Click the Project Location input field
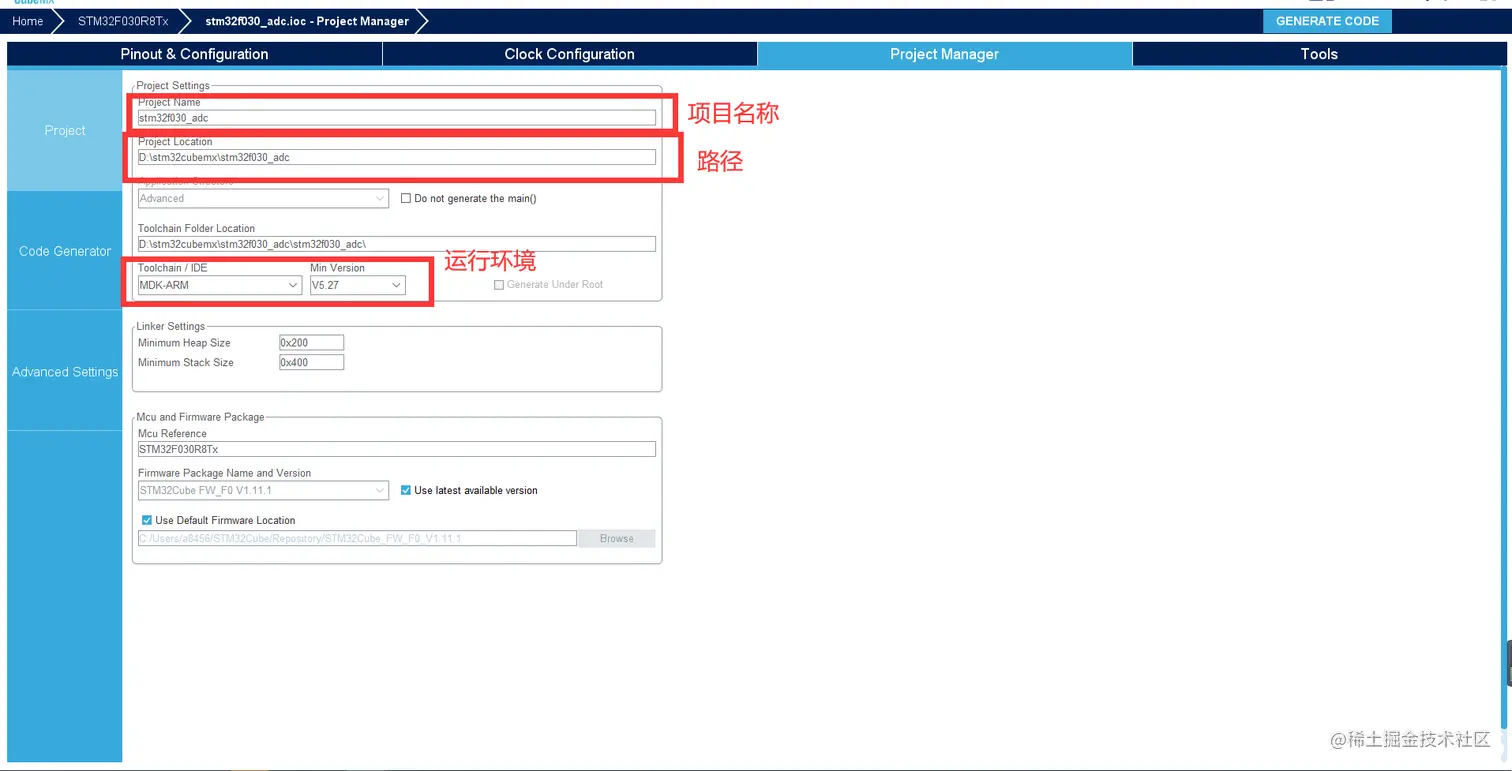This screenshot has width=1512, height=771. click(x=397, y=157)
